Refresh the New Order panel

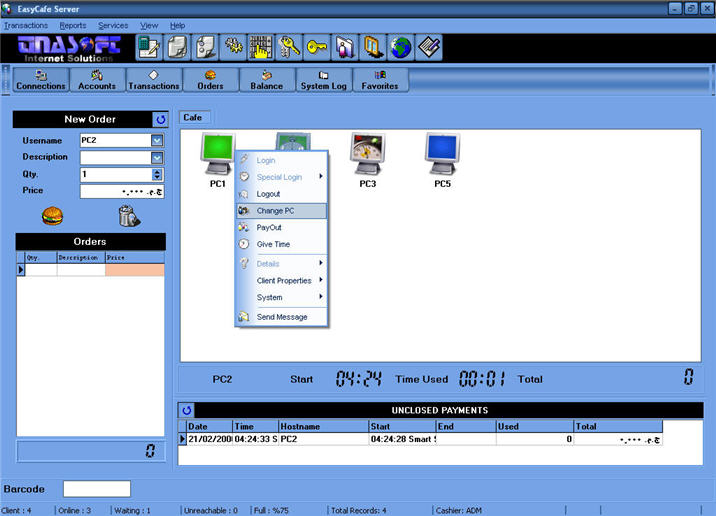[160, 120]
